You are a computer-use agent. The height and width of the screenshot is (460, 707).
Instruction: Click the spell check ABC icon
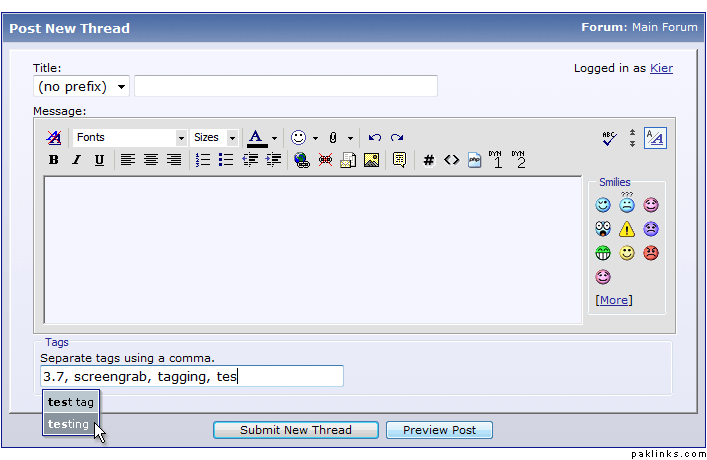pyautogui.click(x=609, y=138)
